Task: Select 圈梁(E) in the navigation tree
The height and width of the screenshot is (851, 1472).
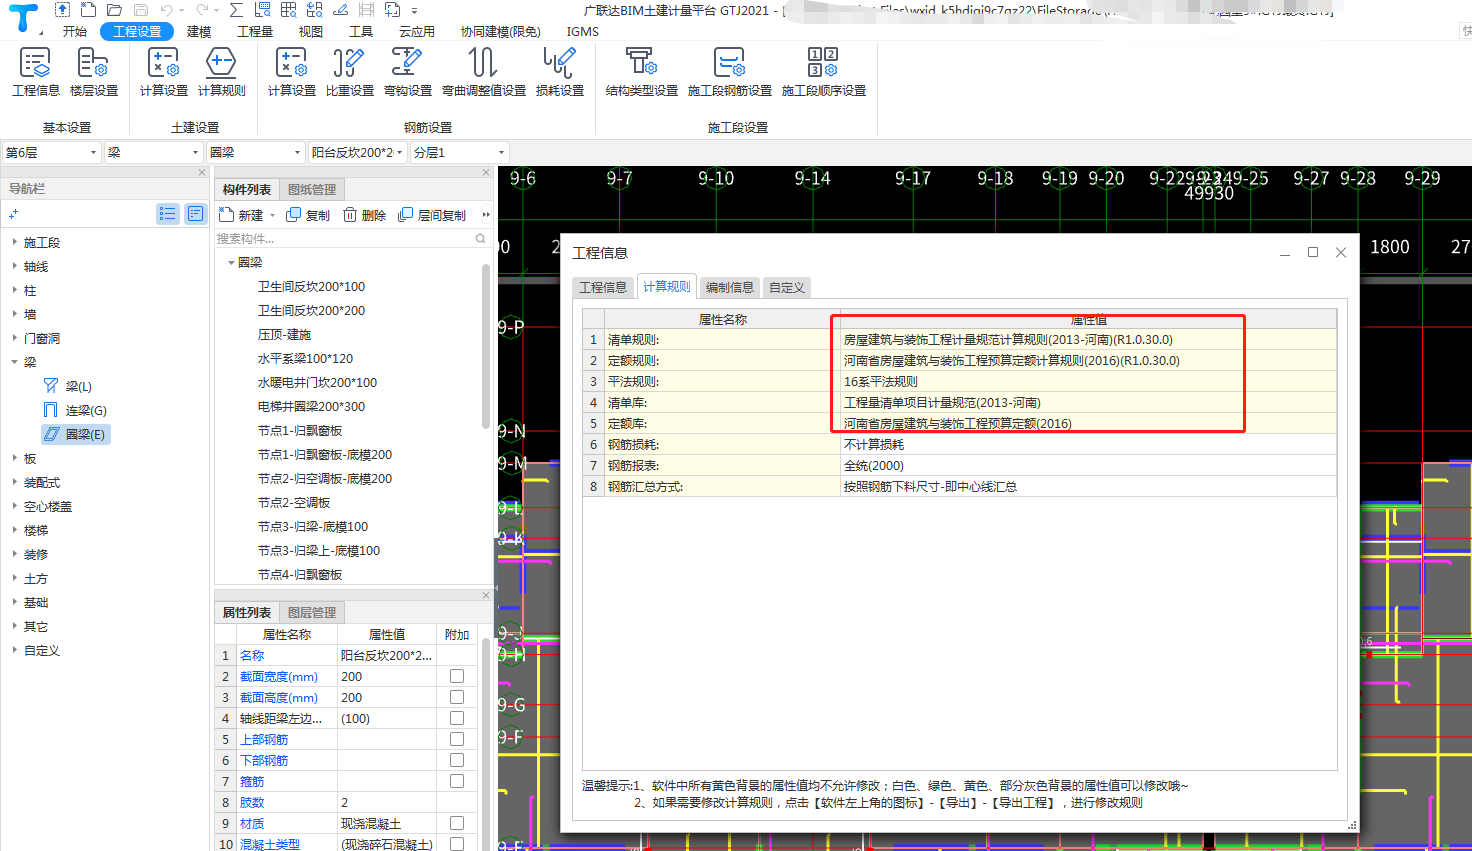Action: [75, 434]
